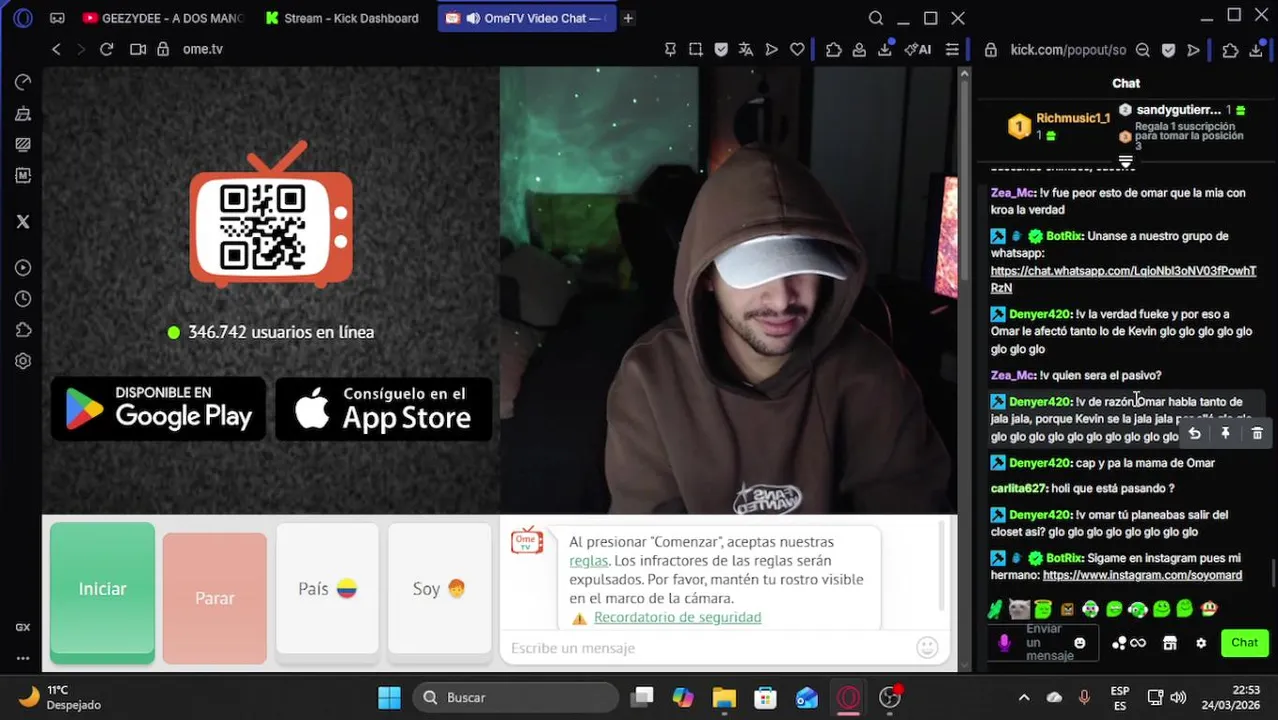Open the kick.com popout address bar

(x=1067, y=50)
